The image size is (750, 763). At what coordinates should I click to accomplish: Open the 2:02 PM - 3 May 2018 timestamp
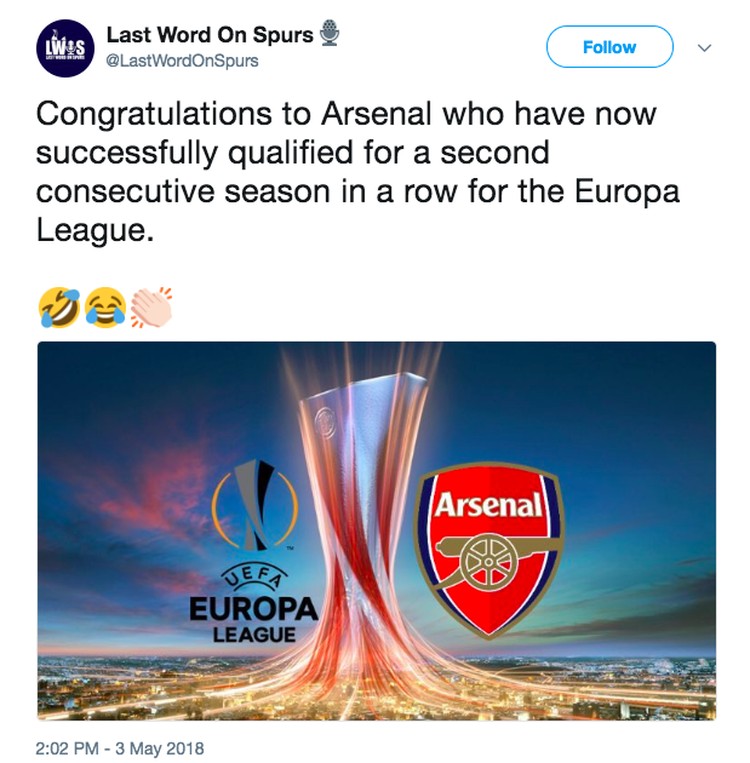tap(120, 748)
